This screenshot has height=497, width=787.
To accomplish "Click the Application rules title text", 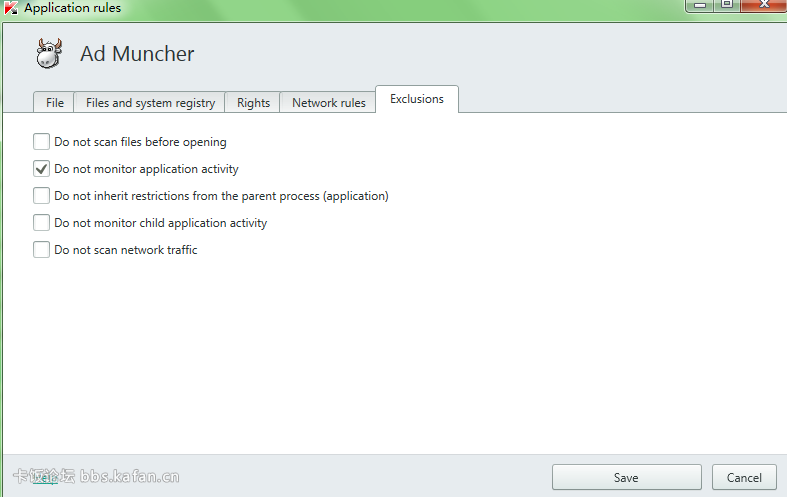I will pyautogui.click(x=73, y=8).
